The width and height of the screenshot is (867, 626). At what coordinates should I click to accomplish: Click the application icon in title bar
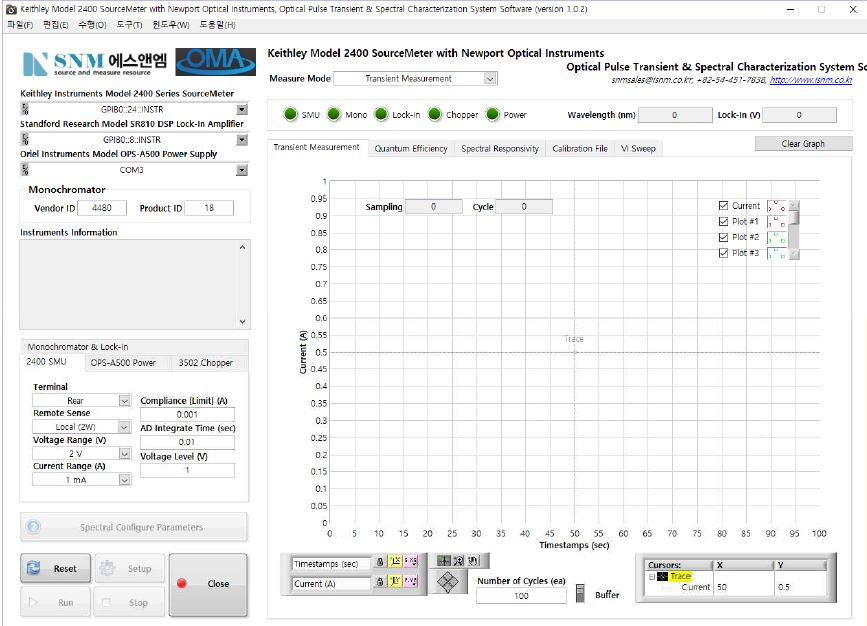(x=11, y=9)
